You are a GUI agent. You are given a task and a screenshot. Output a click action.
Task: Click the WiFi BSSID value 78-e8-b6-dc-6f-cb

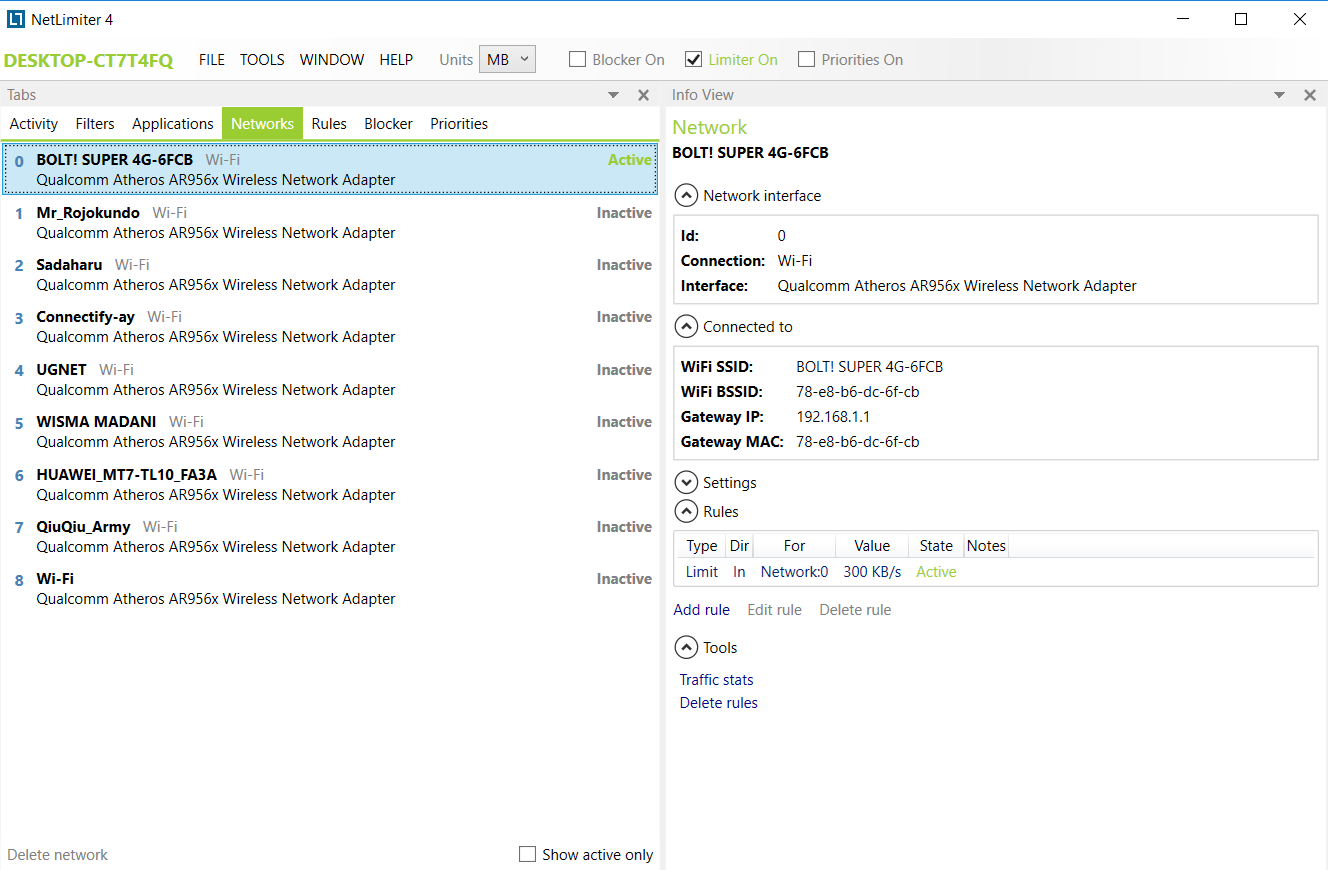(858, 392)
